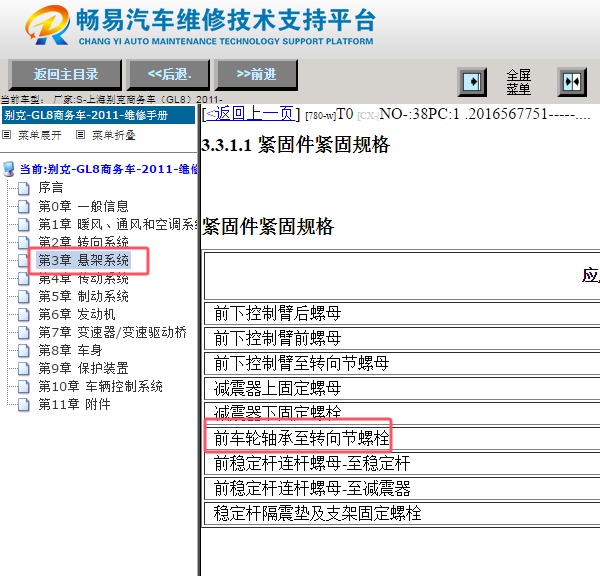The image size is (600, 576).
Task: Open the 全屏菜单 fullscreen menu link
Action: 518,82
